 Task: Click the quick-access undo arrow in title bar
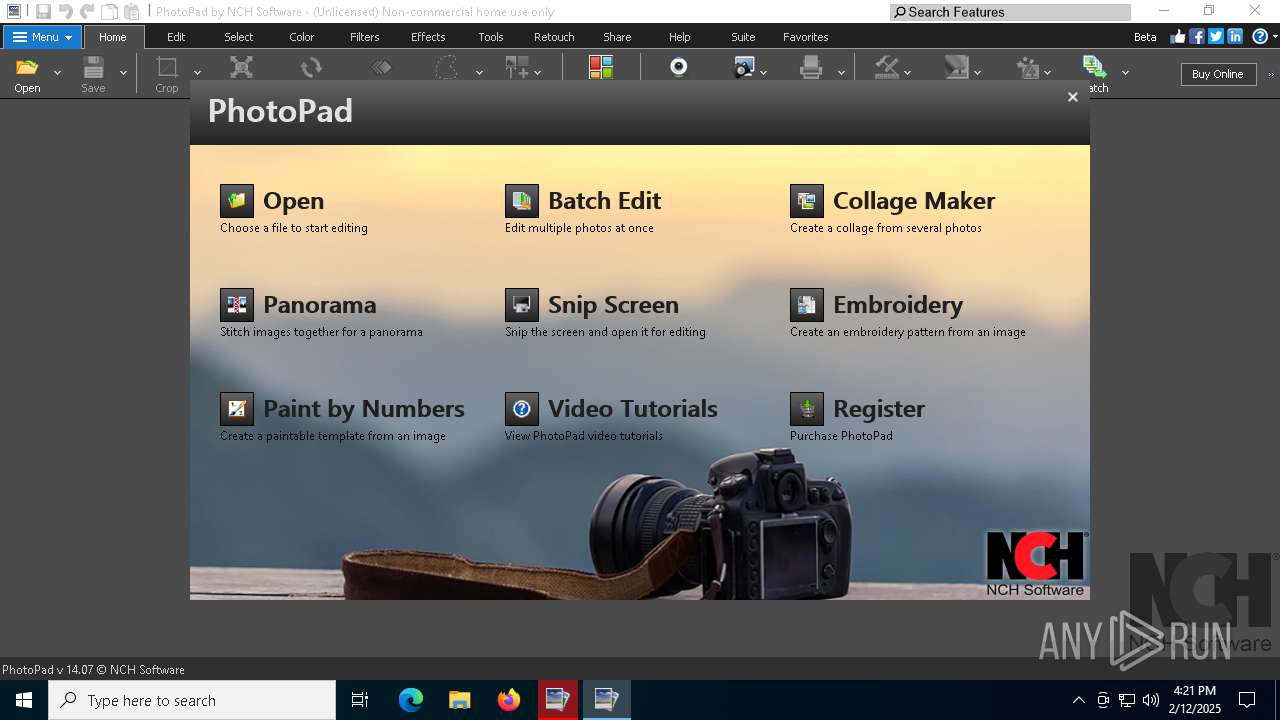point(65,12)
